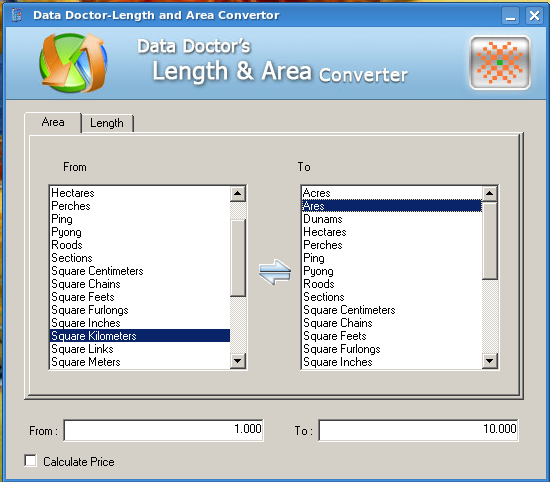Click To list scroll-up arrow
The width and height of the screenshot is (550, 482).
coord(490,193)
